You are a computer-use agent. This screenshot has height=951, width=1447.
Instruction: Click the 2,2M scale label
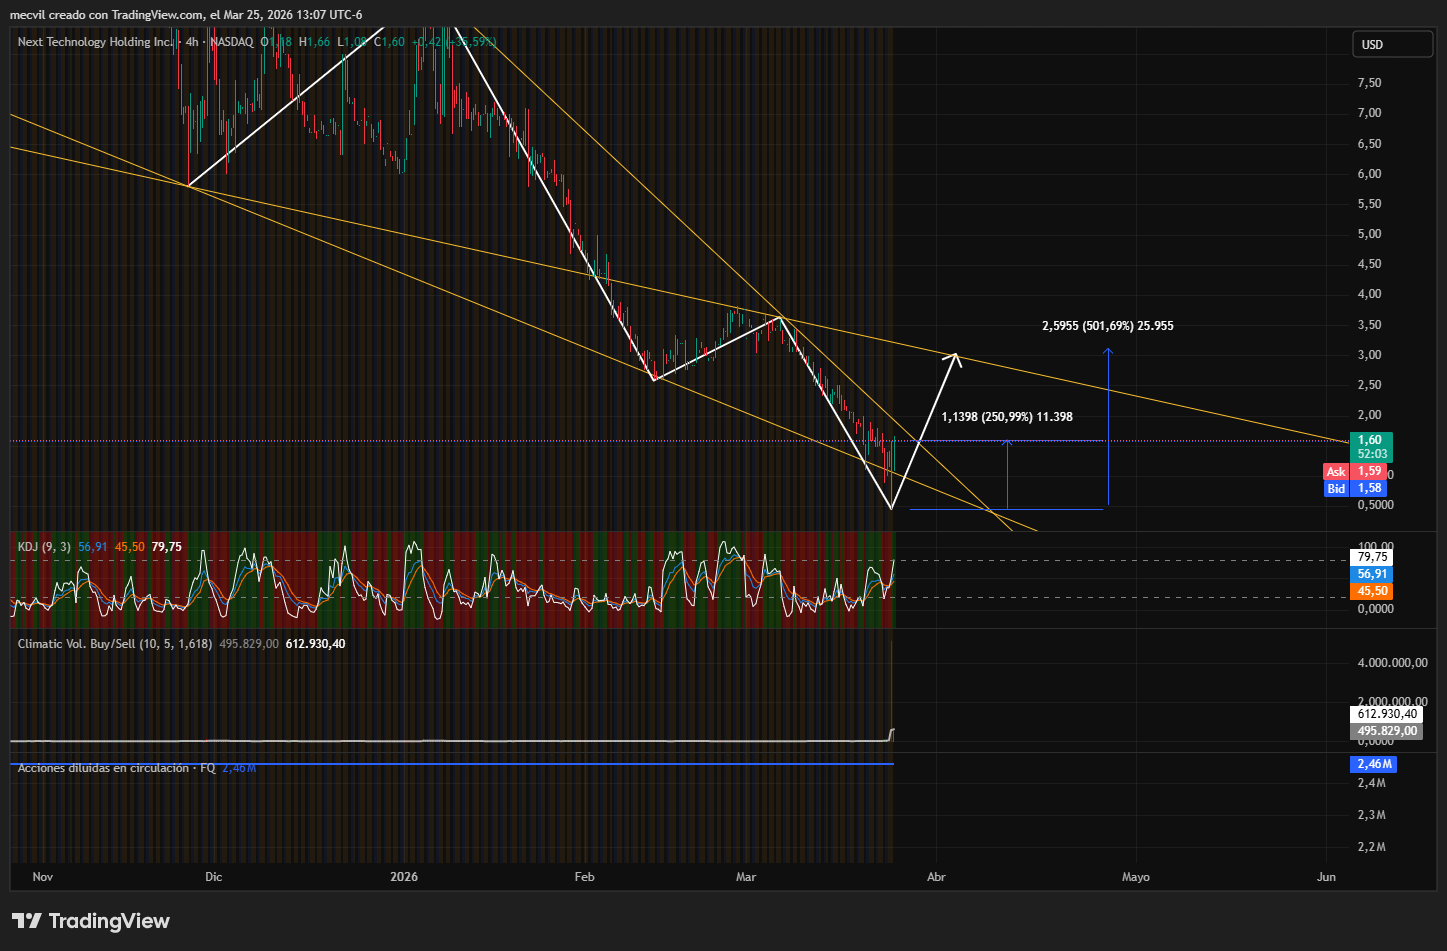1371,847
